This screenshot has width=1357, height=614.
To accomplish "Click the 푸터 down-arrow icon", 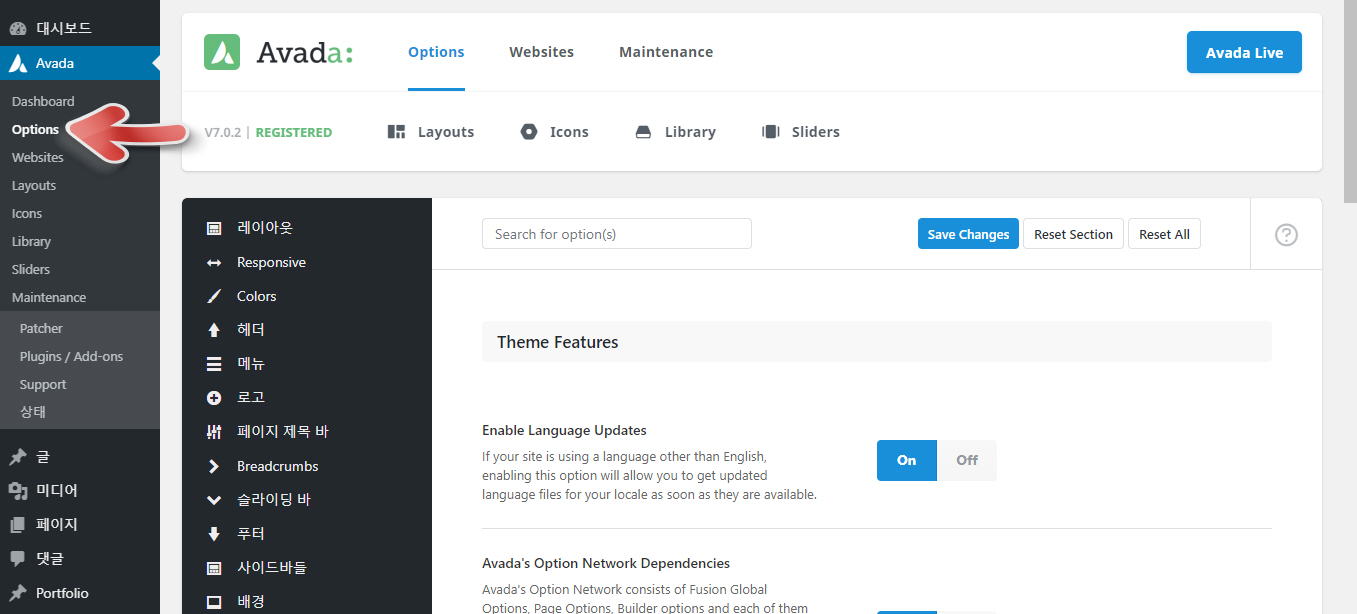I will [x=214, y=534].
